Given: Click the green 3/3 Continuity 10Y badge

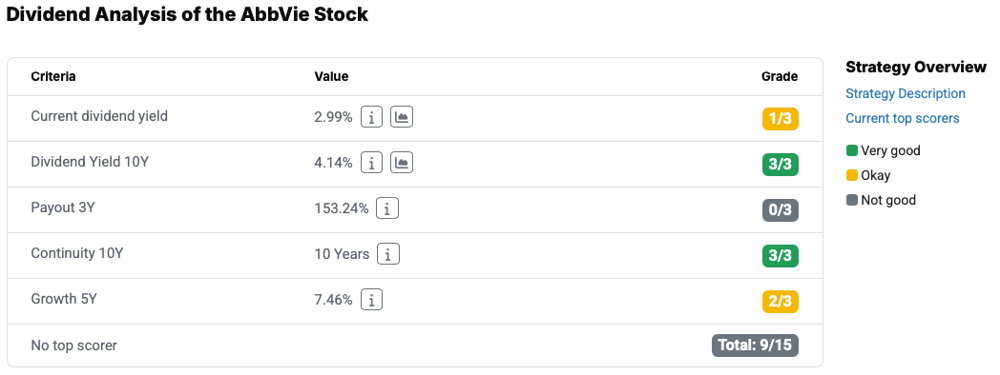Looking at the screenshot, I should 780,256.
